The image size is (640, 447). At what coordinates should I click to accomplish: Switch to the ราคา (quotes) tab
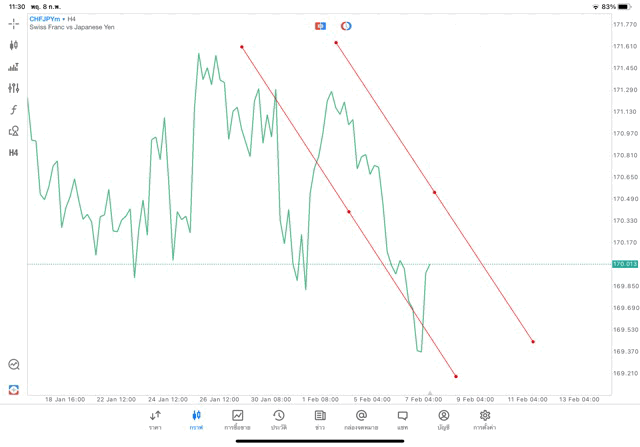coord(155,419)
